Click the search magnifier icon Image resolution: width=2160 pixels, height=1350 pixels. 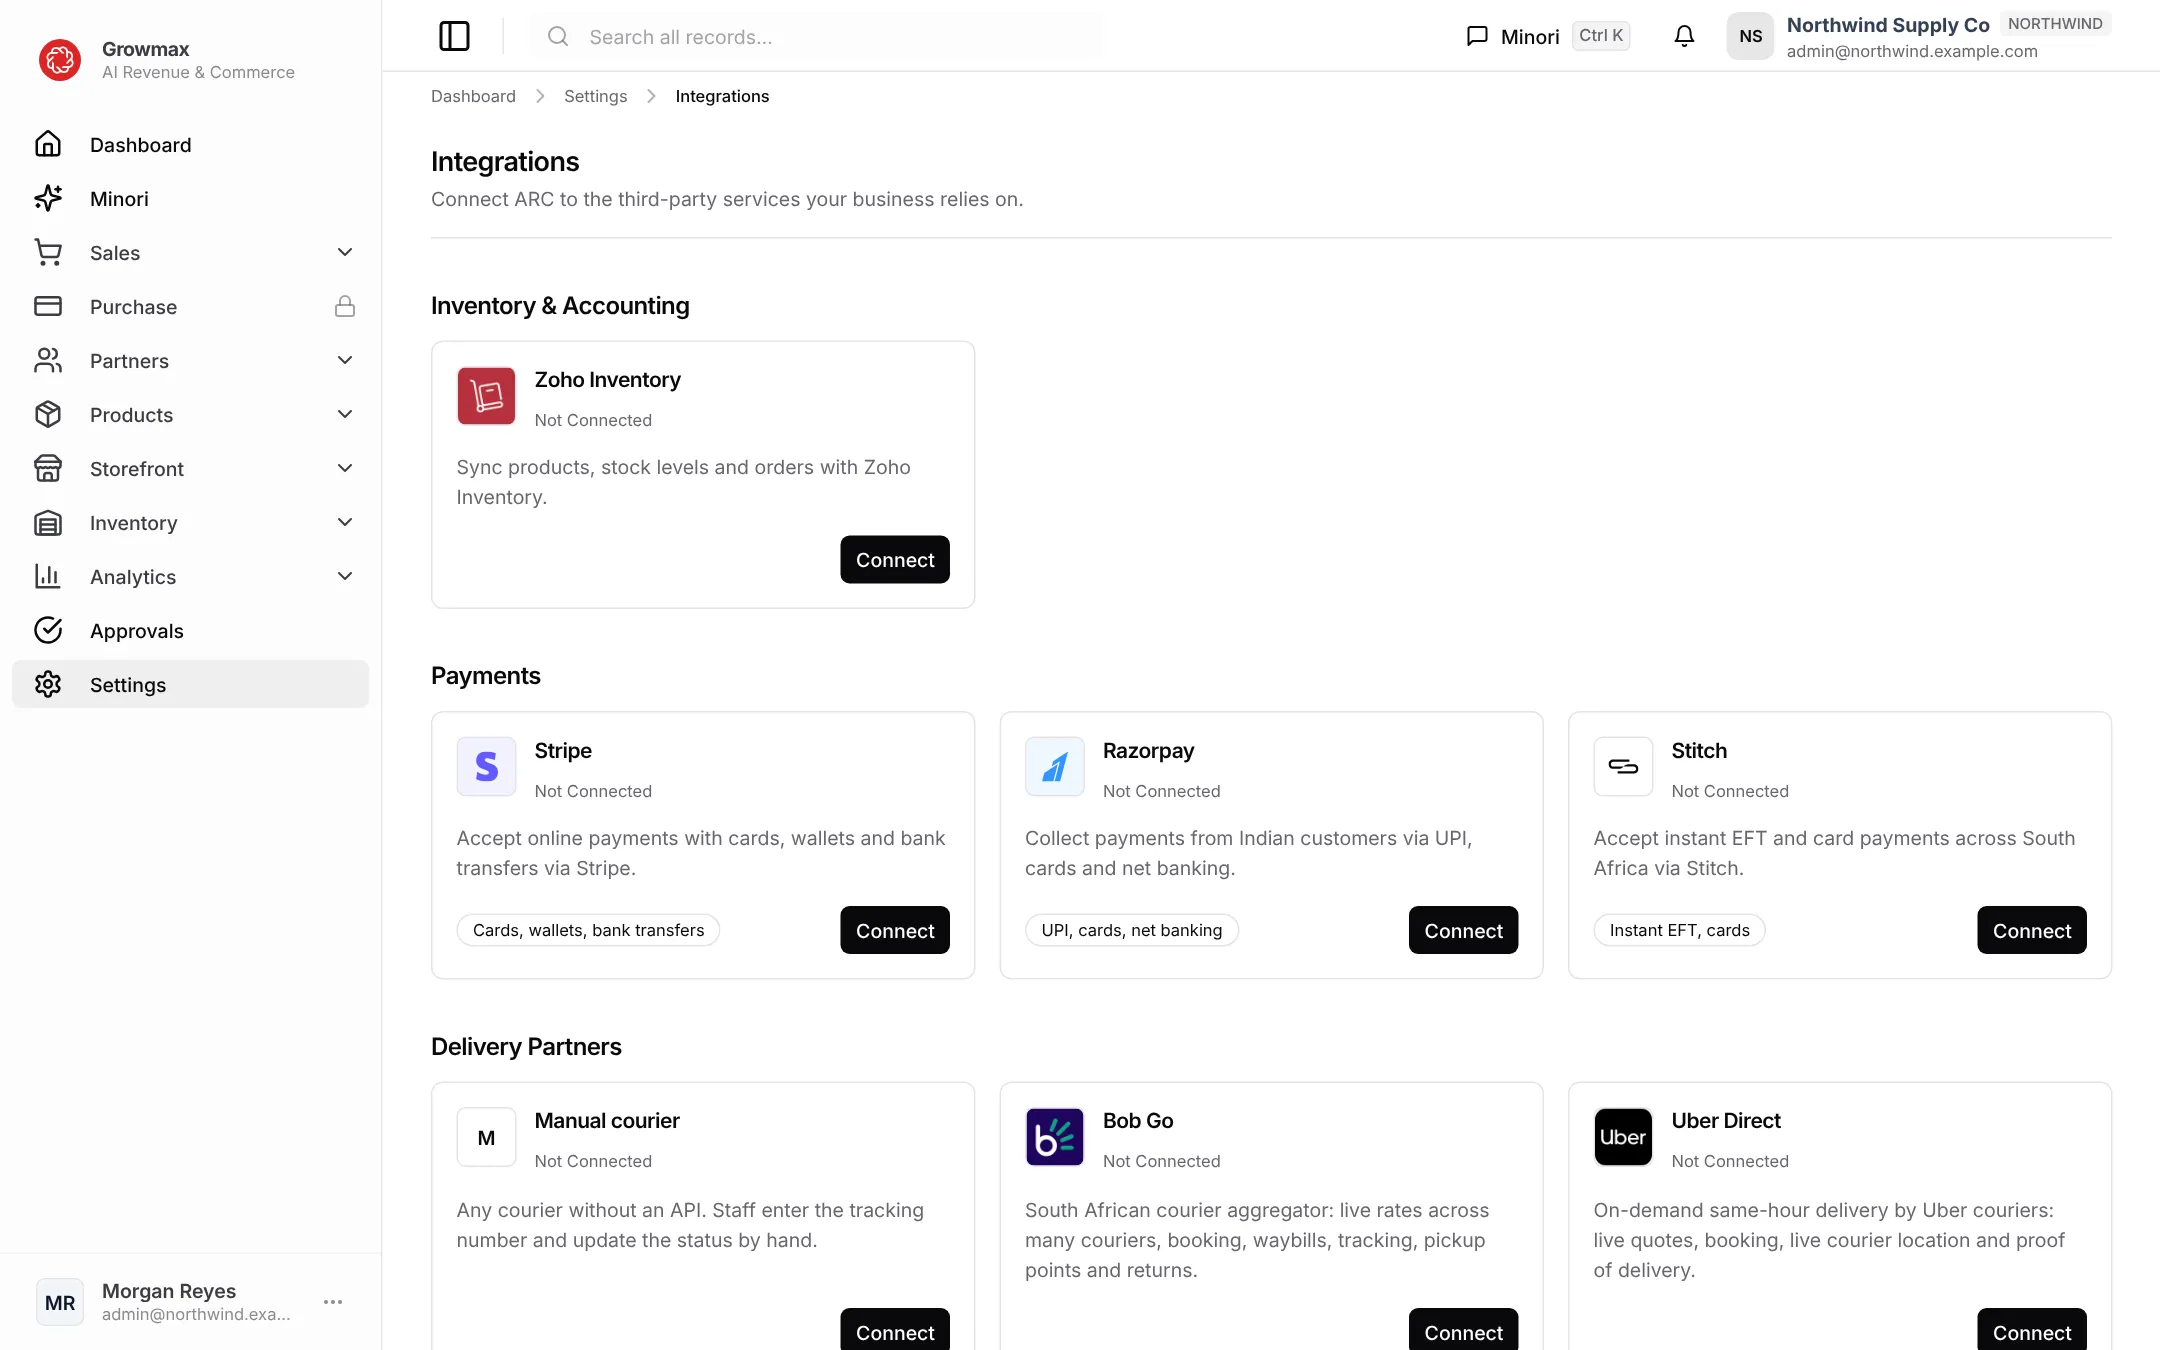[x=558, y=36]
